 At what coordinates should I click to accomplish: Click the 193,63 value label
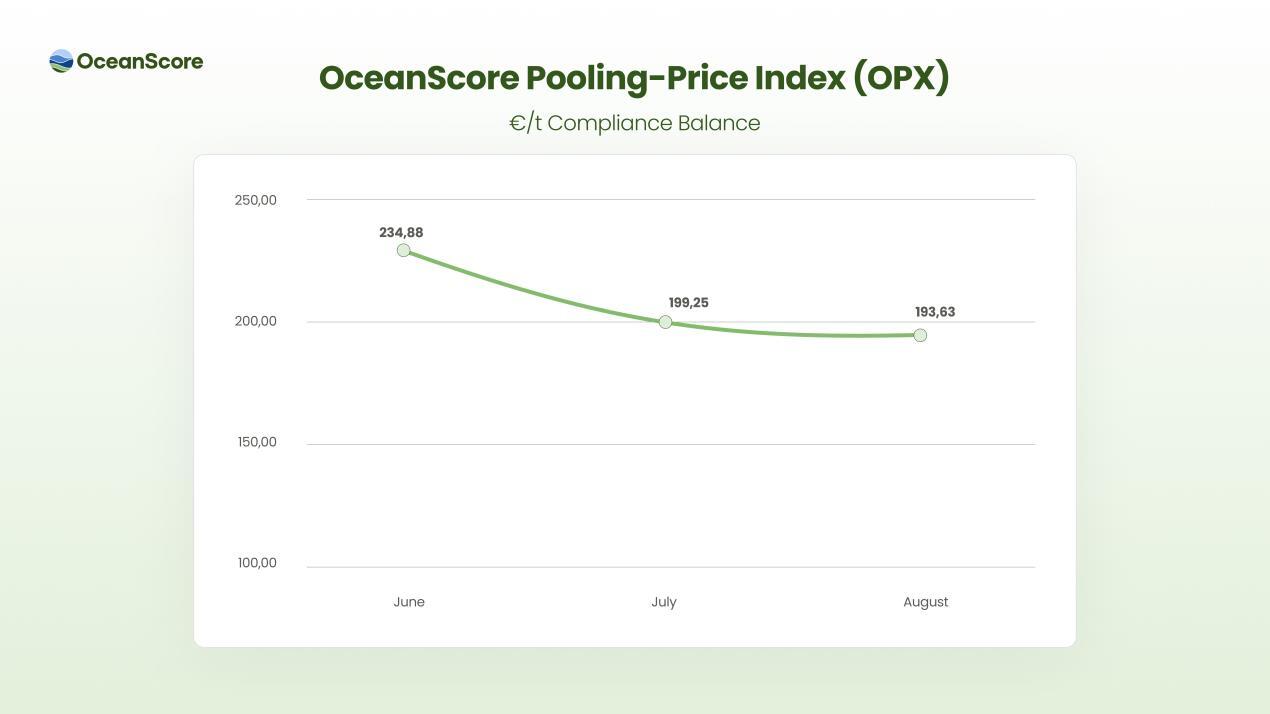935,312
